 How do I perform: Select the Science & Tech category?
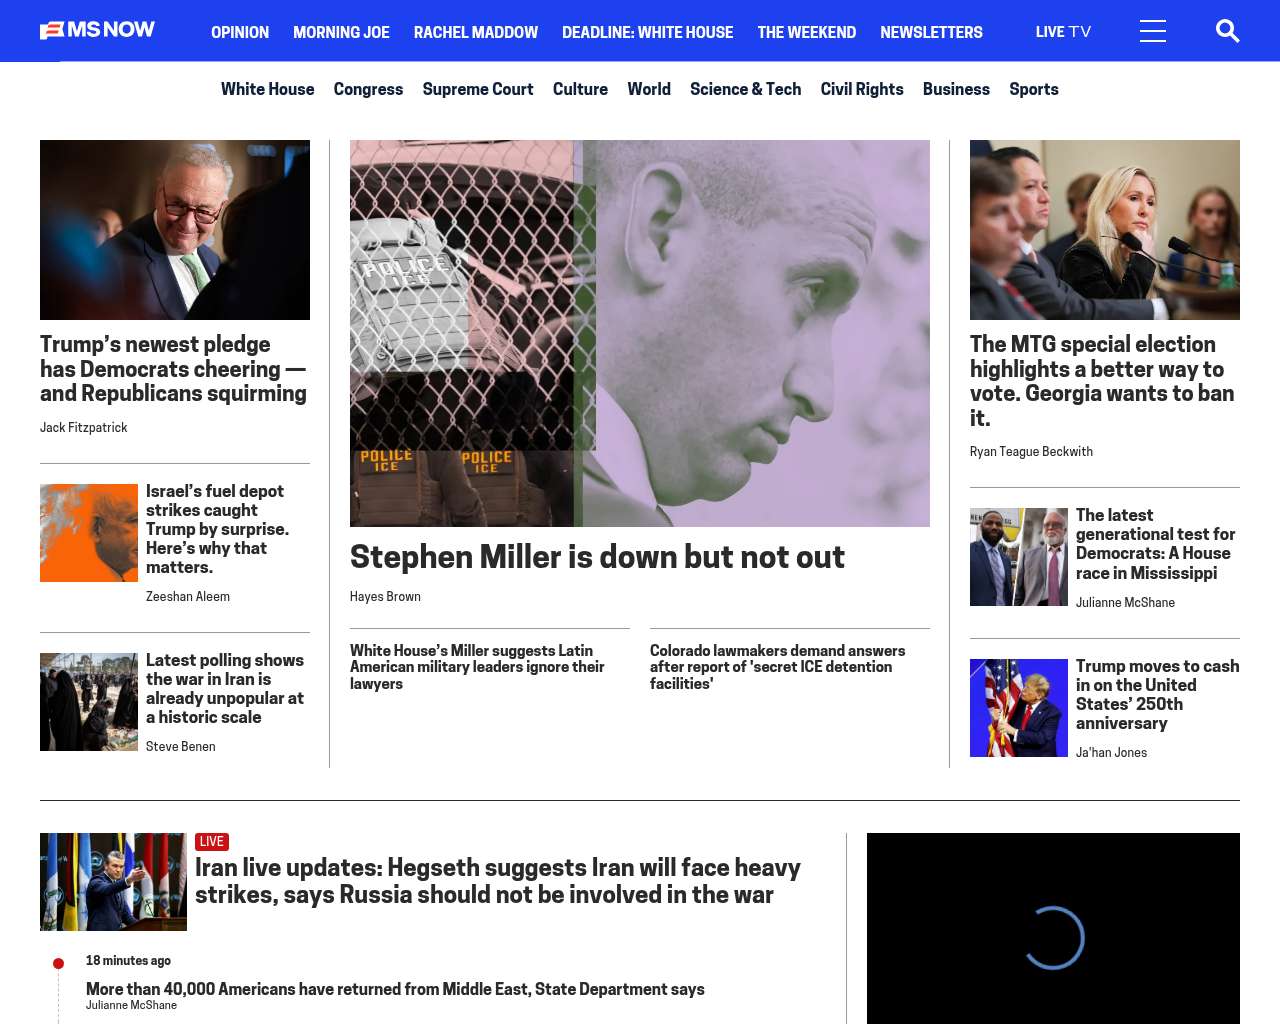click(745, 89)
